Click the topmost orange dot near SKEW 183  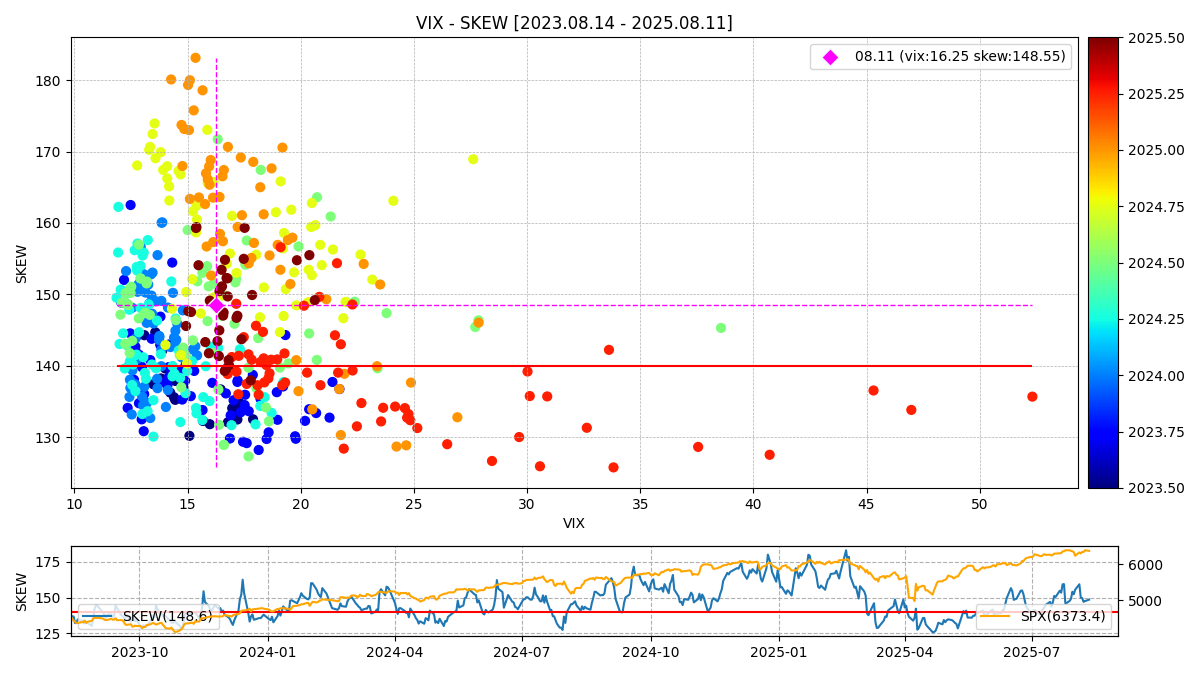coord(195,58)
